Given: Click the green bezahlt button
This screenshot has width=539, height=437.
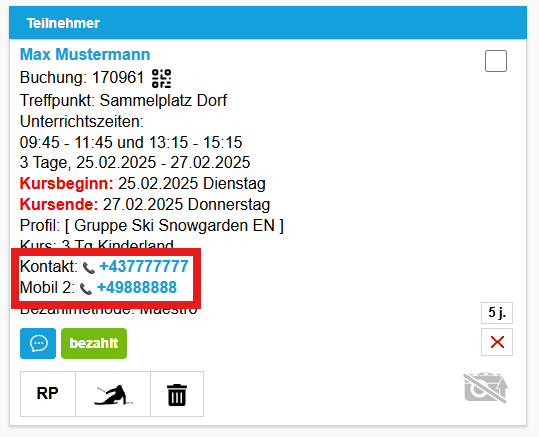Looking at the screenshot, I should pyautogui.click(x=94, y=343).
